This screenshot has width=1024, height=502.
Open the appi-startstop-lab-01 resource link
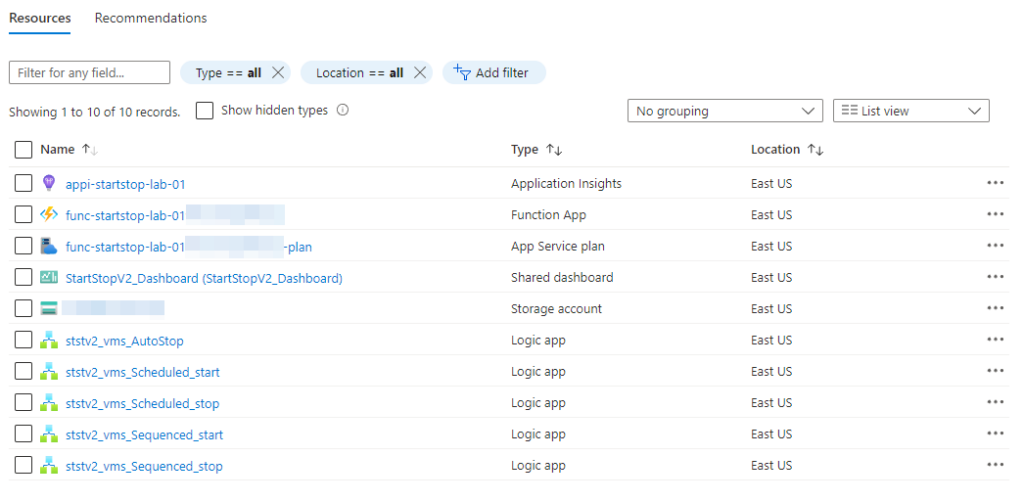(x=125, y=184)
